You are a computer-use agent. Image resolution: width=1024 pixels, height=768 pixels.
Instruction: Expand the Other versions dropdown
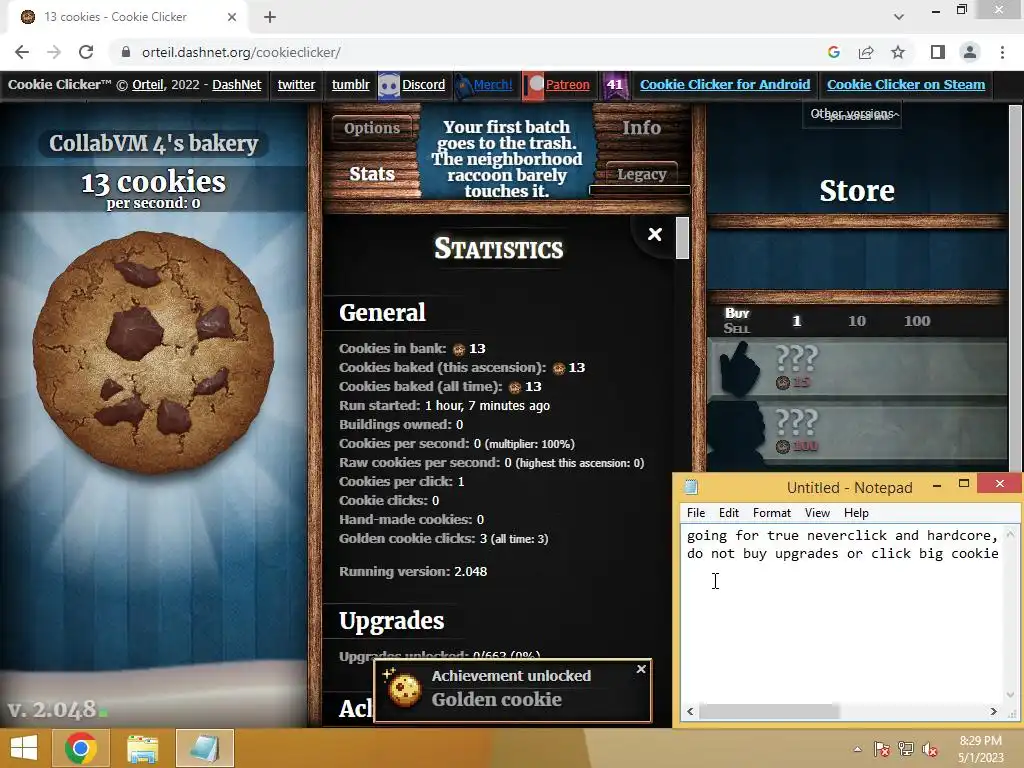[852, 114]
